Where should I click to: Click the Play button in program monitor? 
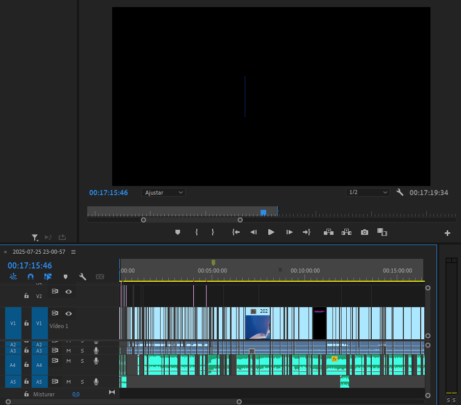[x=271, y=232]
